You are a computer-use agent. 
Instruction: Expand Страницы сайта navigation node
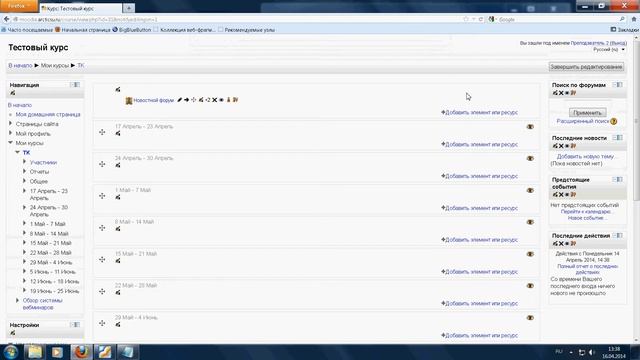pyautogui.click(x=11, y=124)
